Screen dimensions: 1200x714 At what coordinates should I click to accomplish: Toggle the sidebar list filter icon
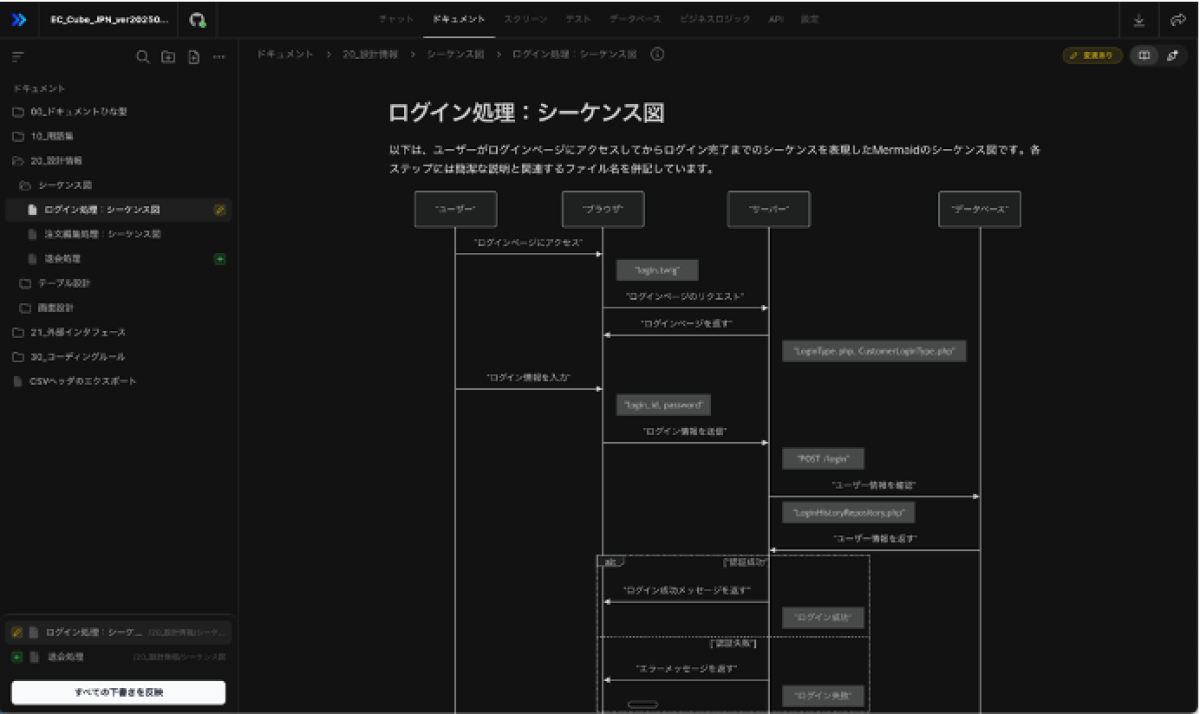coord(18,57)
